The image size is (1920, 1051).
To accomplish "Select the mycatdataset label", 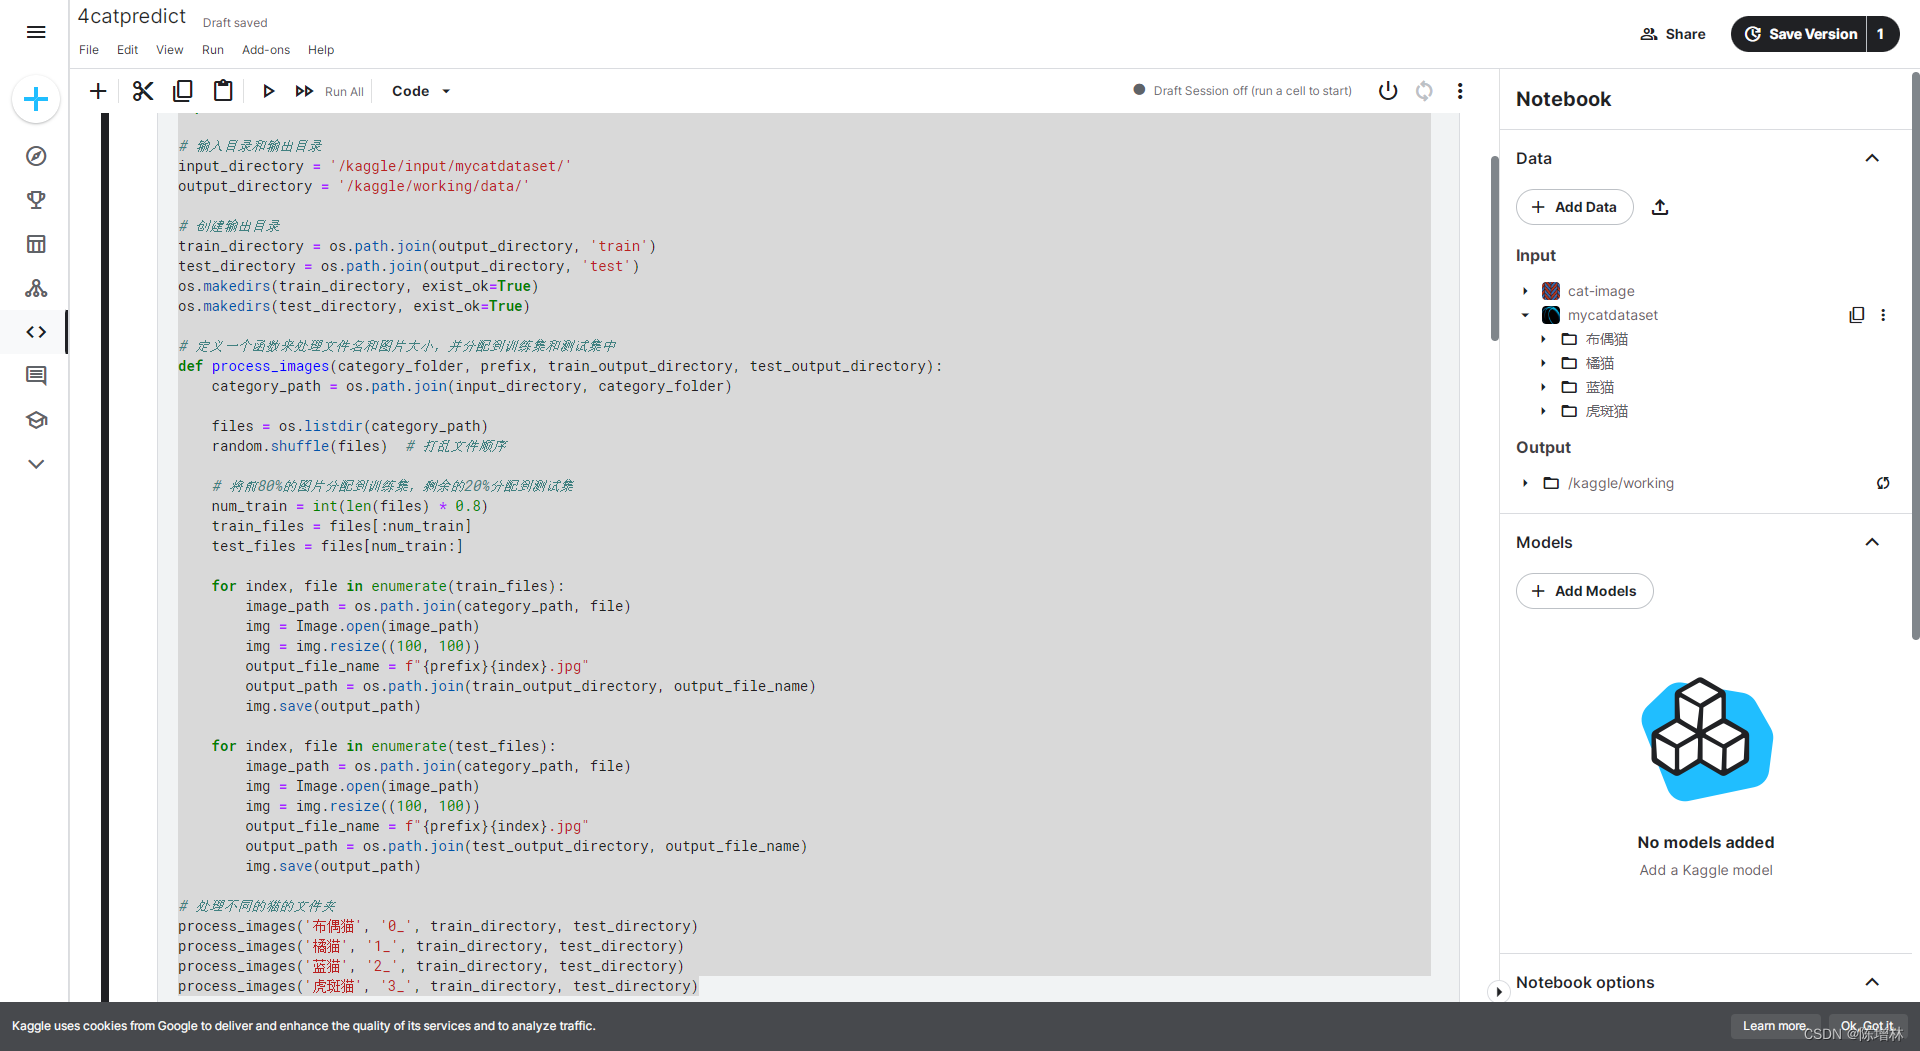I will coord(1612,315).
